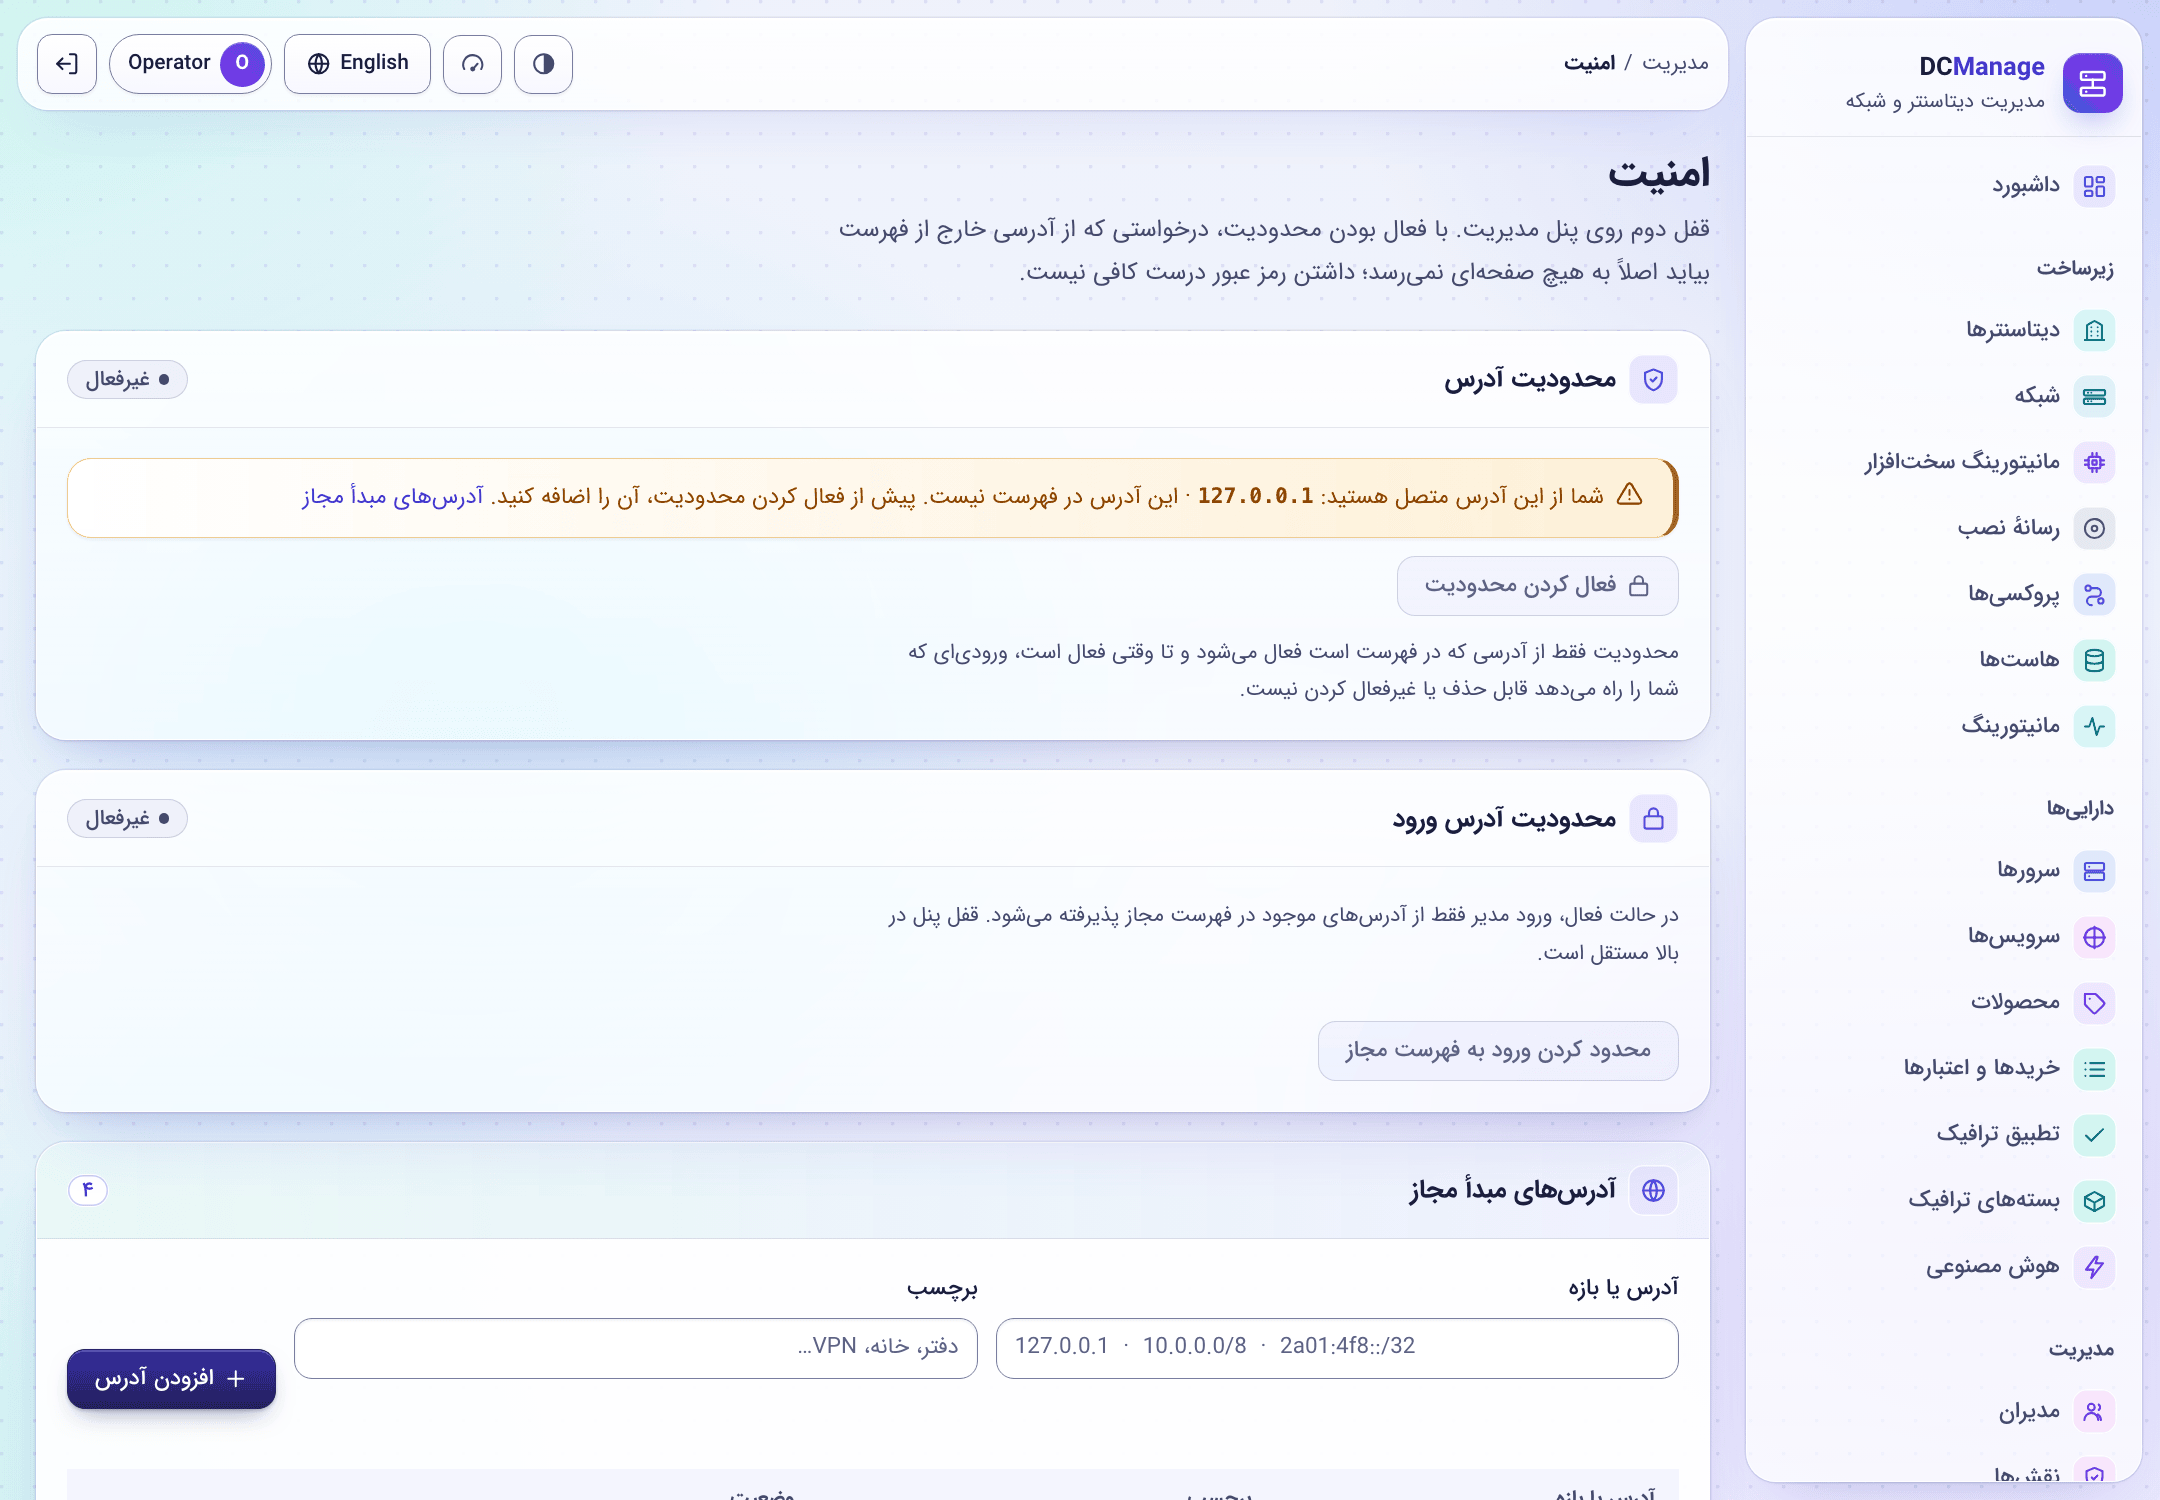
Task: Open مانیتورینگ pulse icon
Action: tap(2094, 727)
